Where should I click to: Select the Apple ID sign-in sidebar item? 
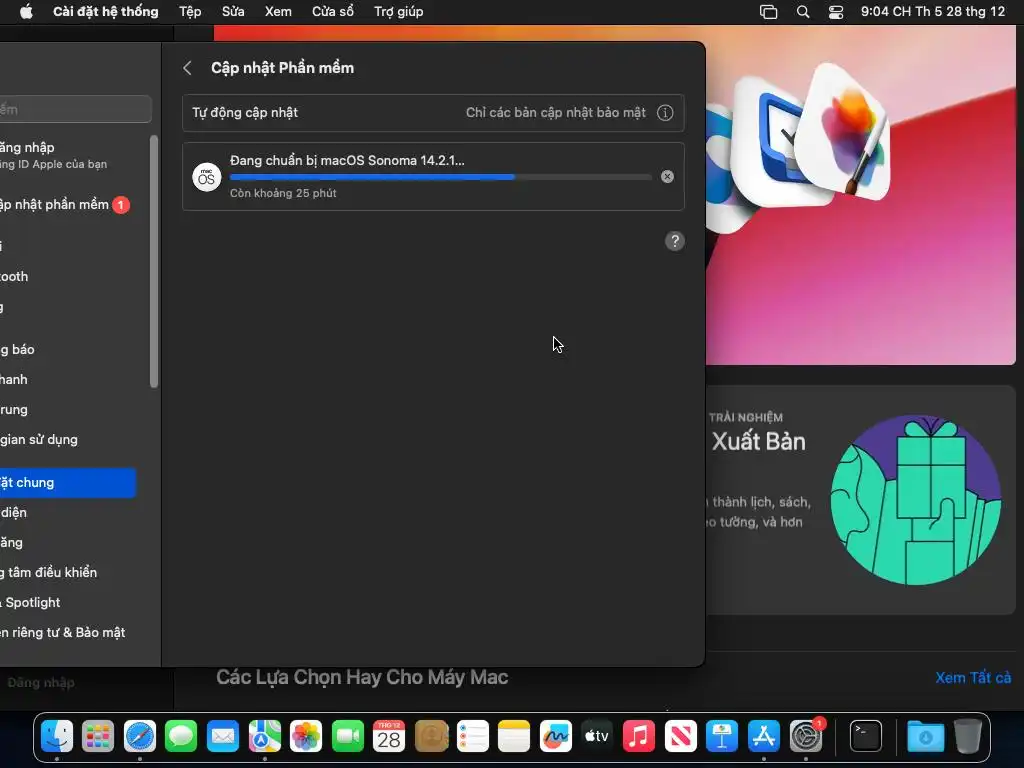click(69, 155)
